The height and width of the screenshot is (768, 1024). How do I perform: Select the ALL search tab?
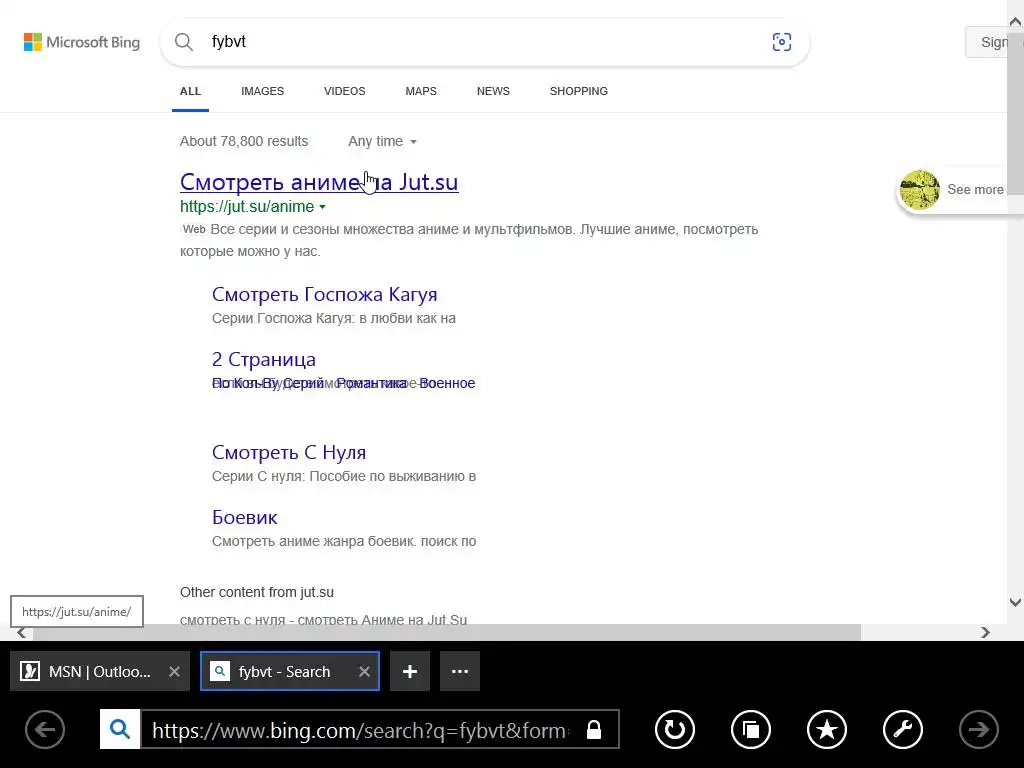click(190, 91)
